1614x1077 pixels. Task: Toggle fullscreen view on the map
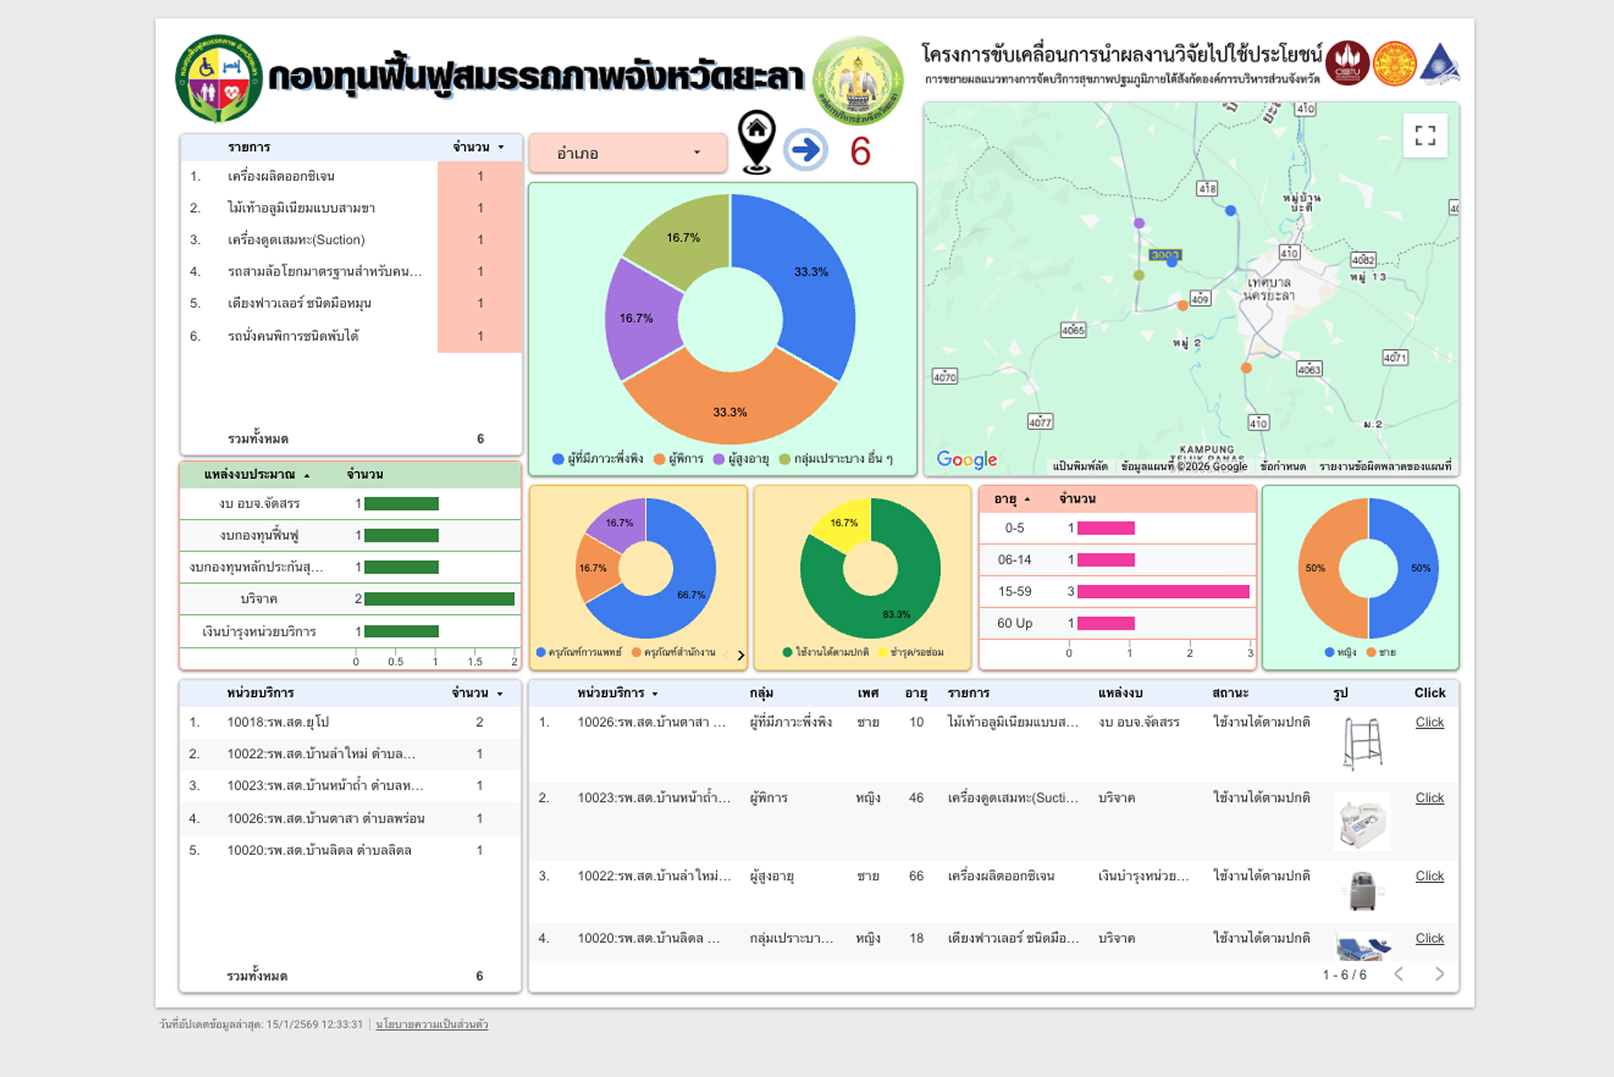click(x=1425, y=135)
